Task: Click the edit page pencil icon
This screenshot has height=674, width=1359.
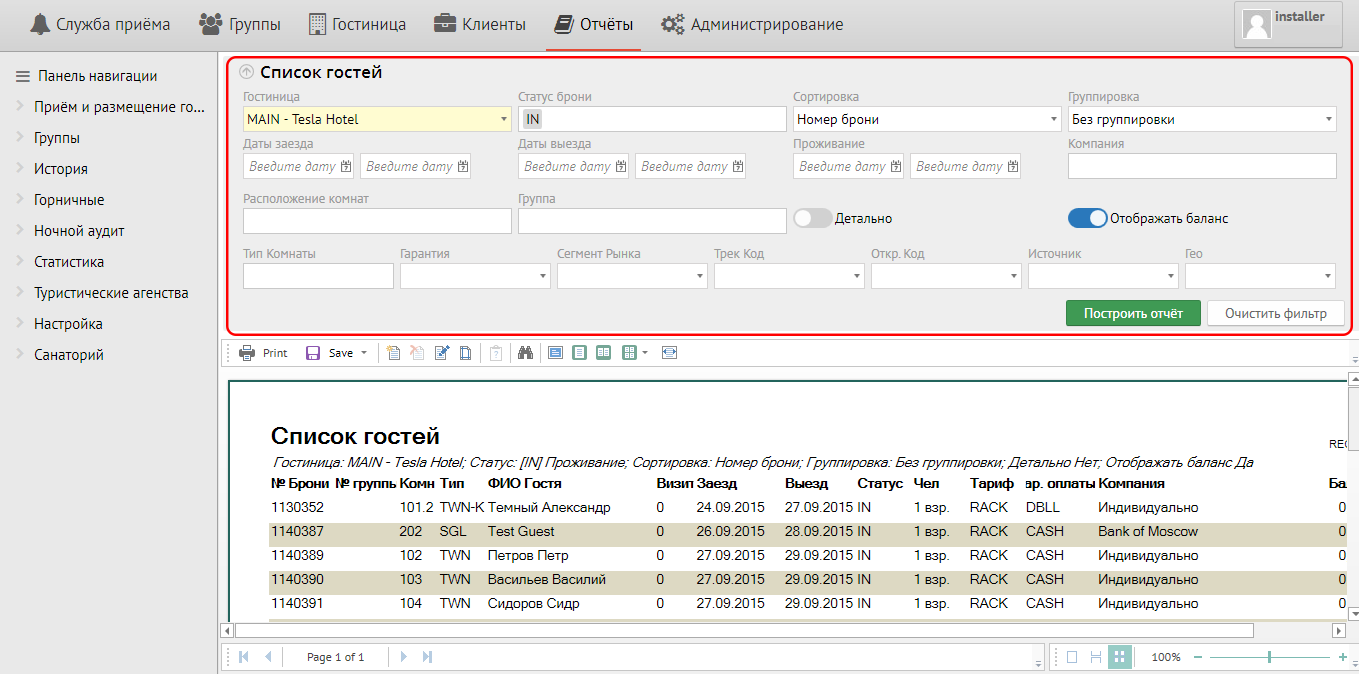Action: [x=442, y=353]
